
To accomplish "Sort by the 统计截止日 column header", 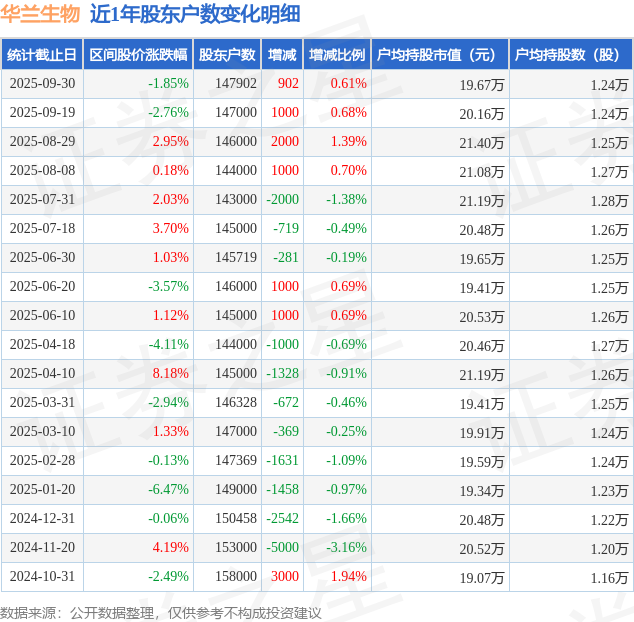I will [41, 55].
